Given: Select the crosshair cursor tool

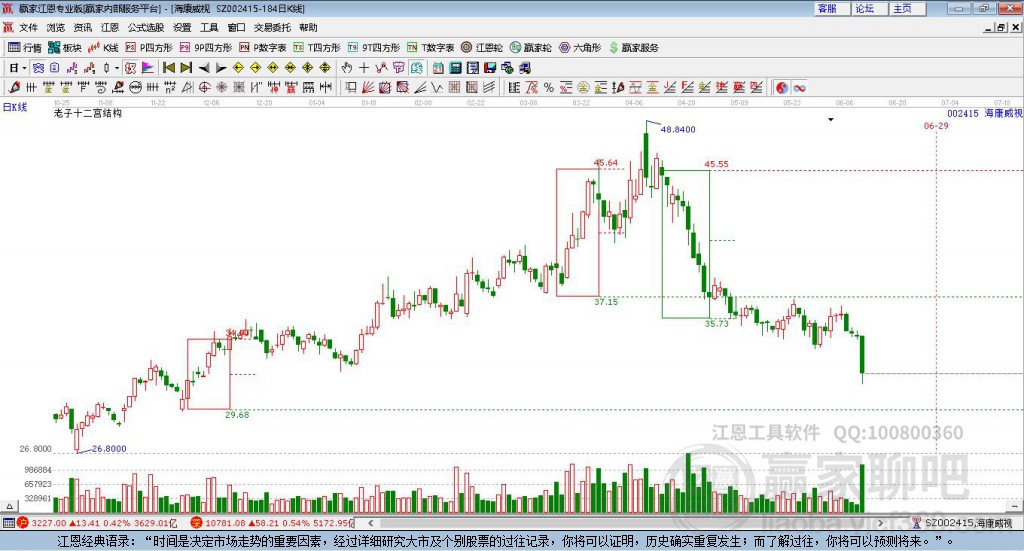Looking at the screenshot, I should pos(364,68).
